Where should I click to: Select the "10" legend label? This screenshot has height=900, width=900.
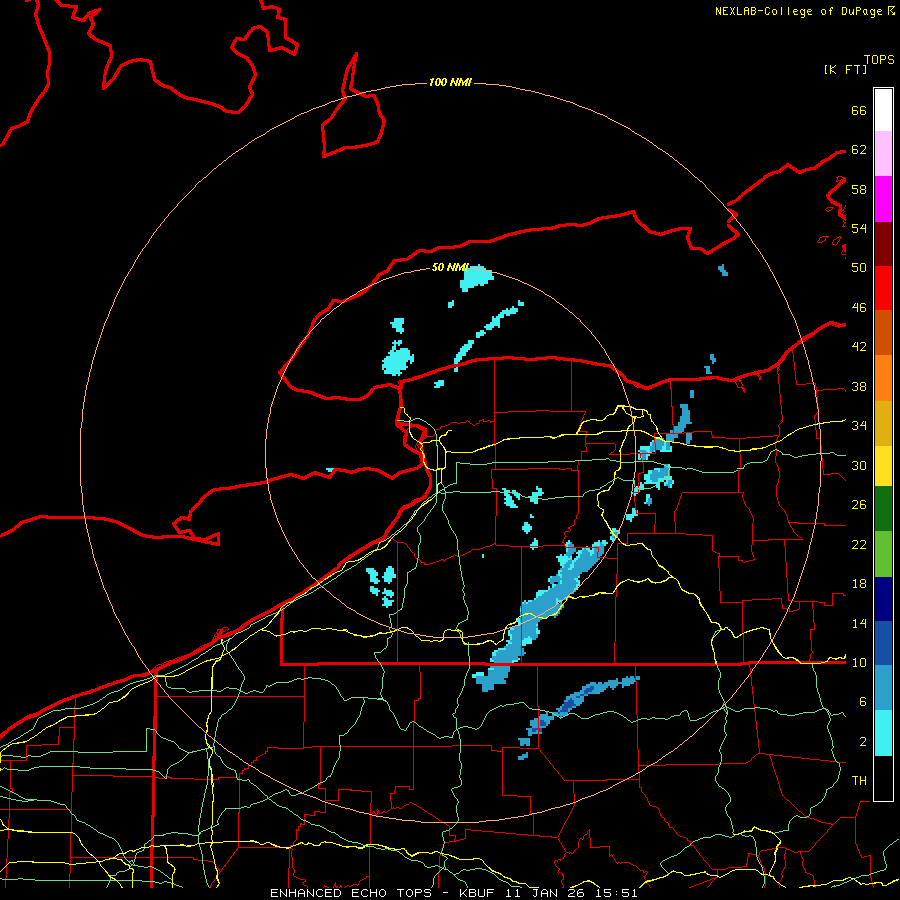(859, 663)
